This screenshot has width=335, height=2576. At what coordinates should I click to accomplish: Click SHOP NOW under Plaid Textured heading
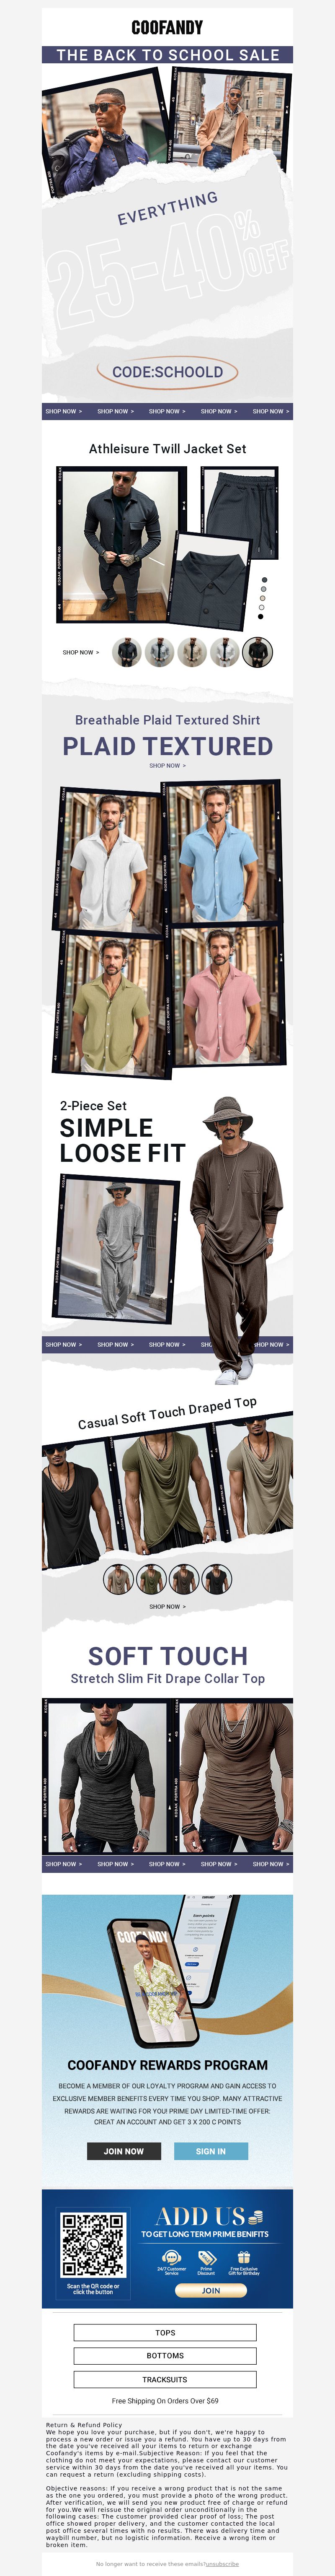point(167,766)
